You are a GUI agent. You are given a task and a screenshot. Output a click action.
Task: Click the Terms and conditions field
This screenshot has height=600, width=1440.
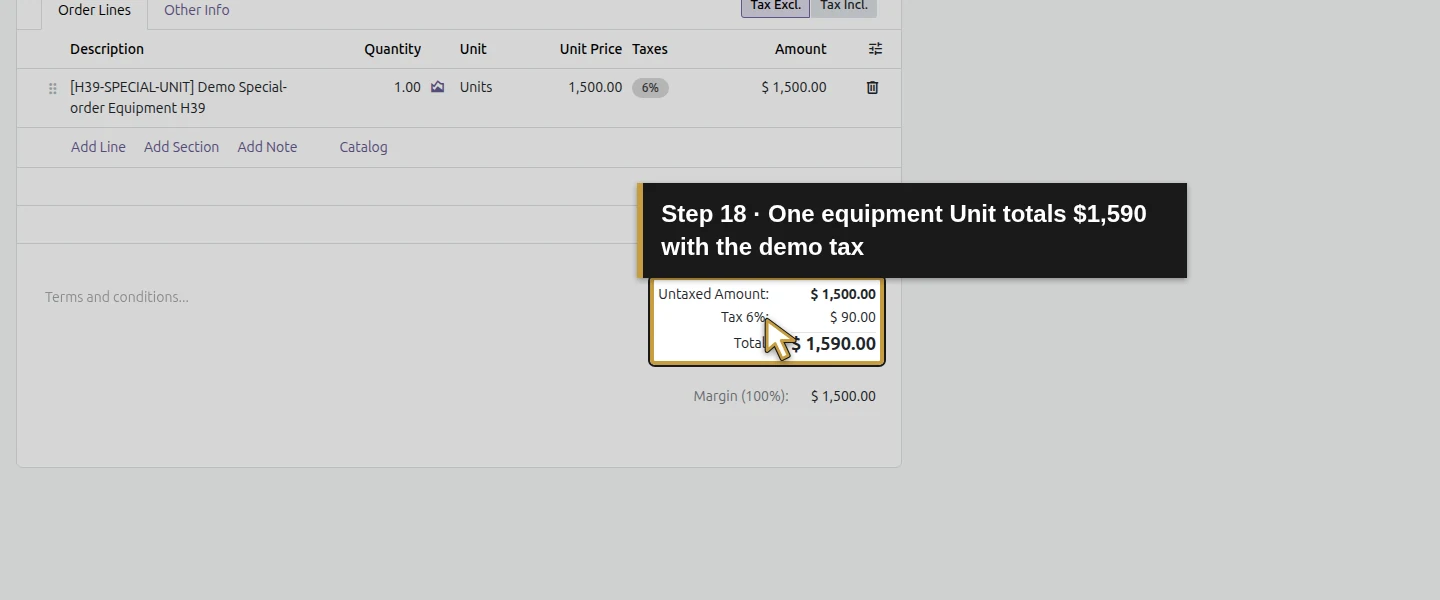click(117, 297)
